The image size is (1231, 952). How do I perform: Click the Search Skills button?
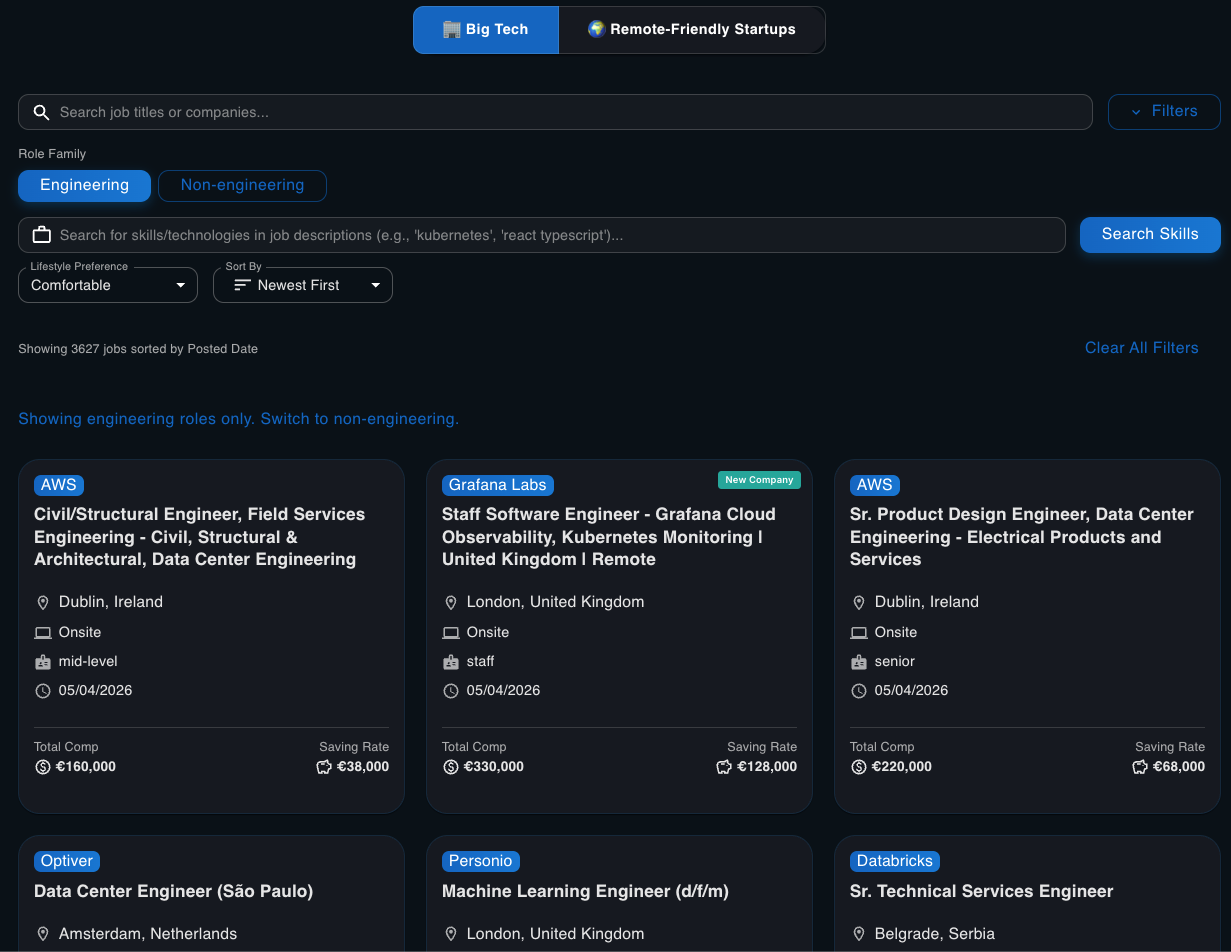[1150, 234]
